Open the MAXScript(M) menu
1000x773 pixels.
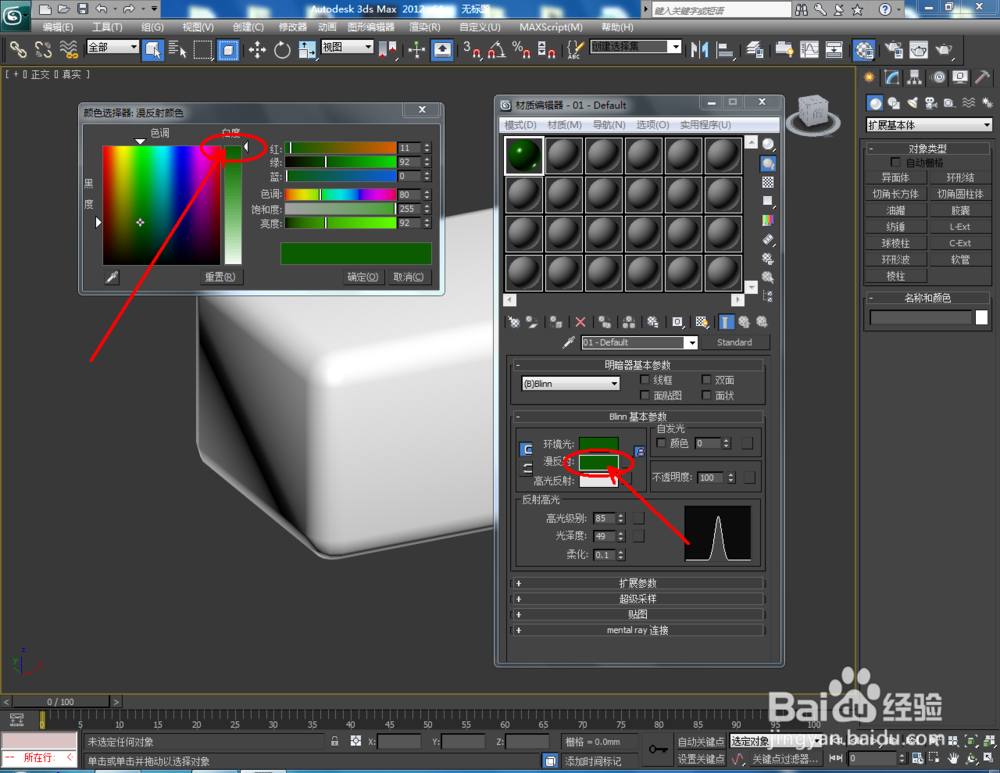point(551,27)
